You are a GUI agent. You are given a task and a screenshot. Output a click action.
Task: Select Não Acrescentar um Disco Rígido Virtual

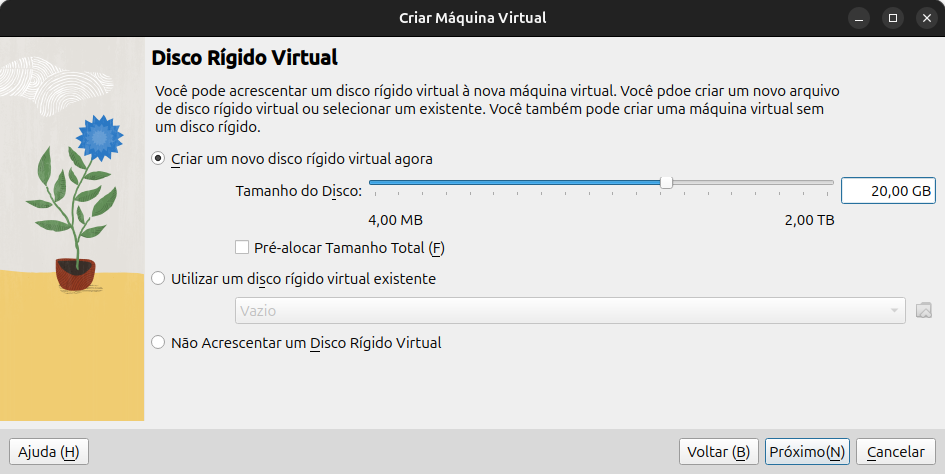[158, 343]
